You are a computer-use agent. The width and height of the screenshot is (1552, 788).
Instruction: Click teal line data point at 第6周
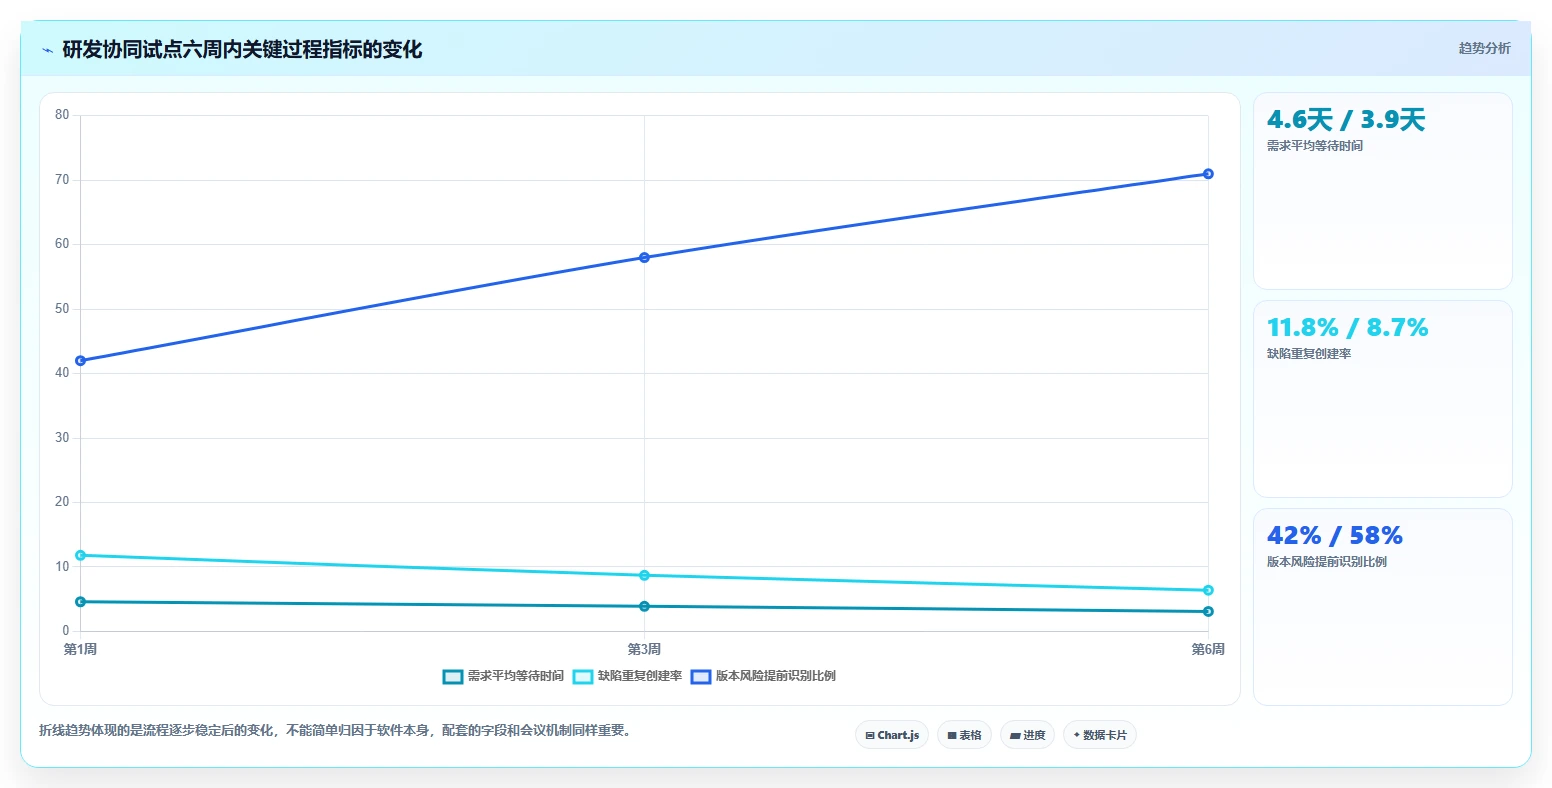coord(1208,611)
